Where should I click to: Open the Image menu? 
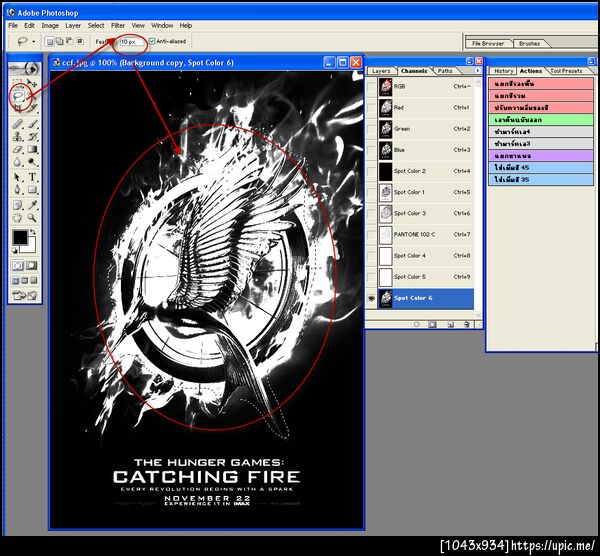(50, 26)
